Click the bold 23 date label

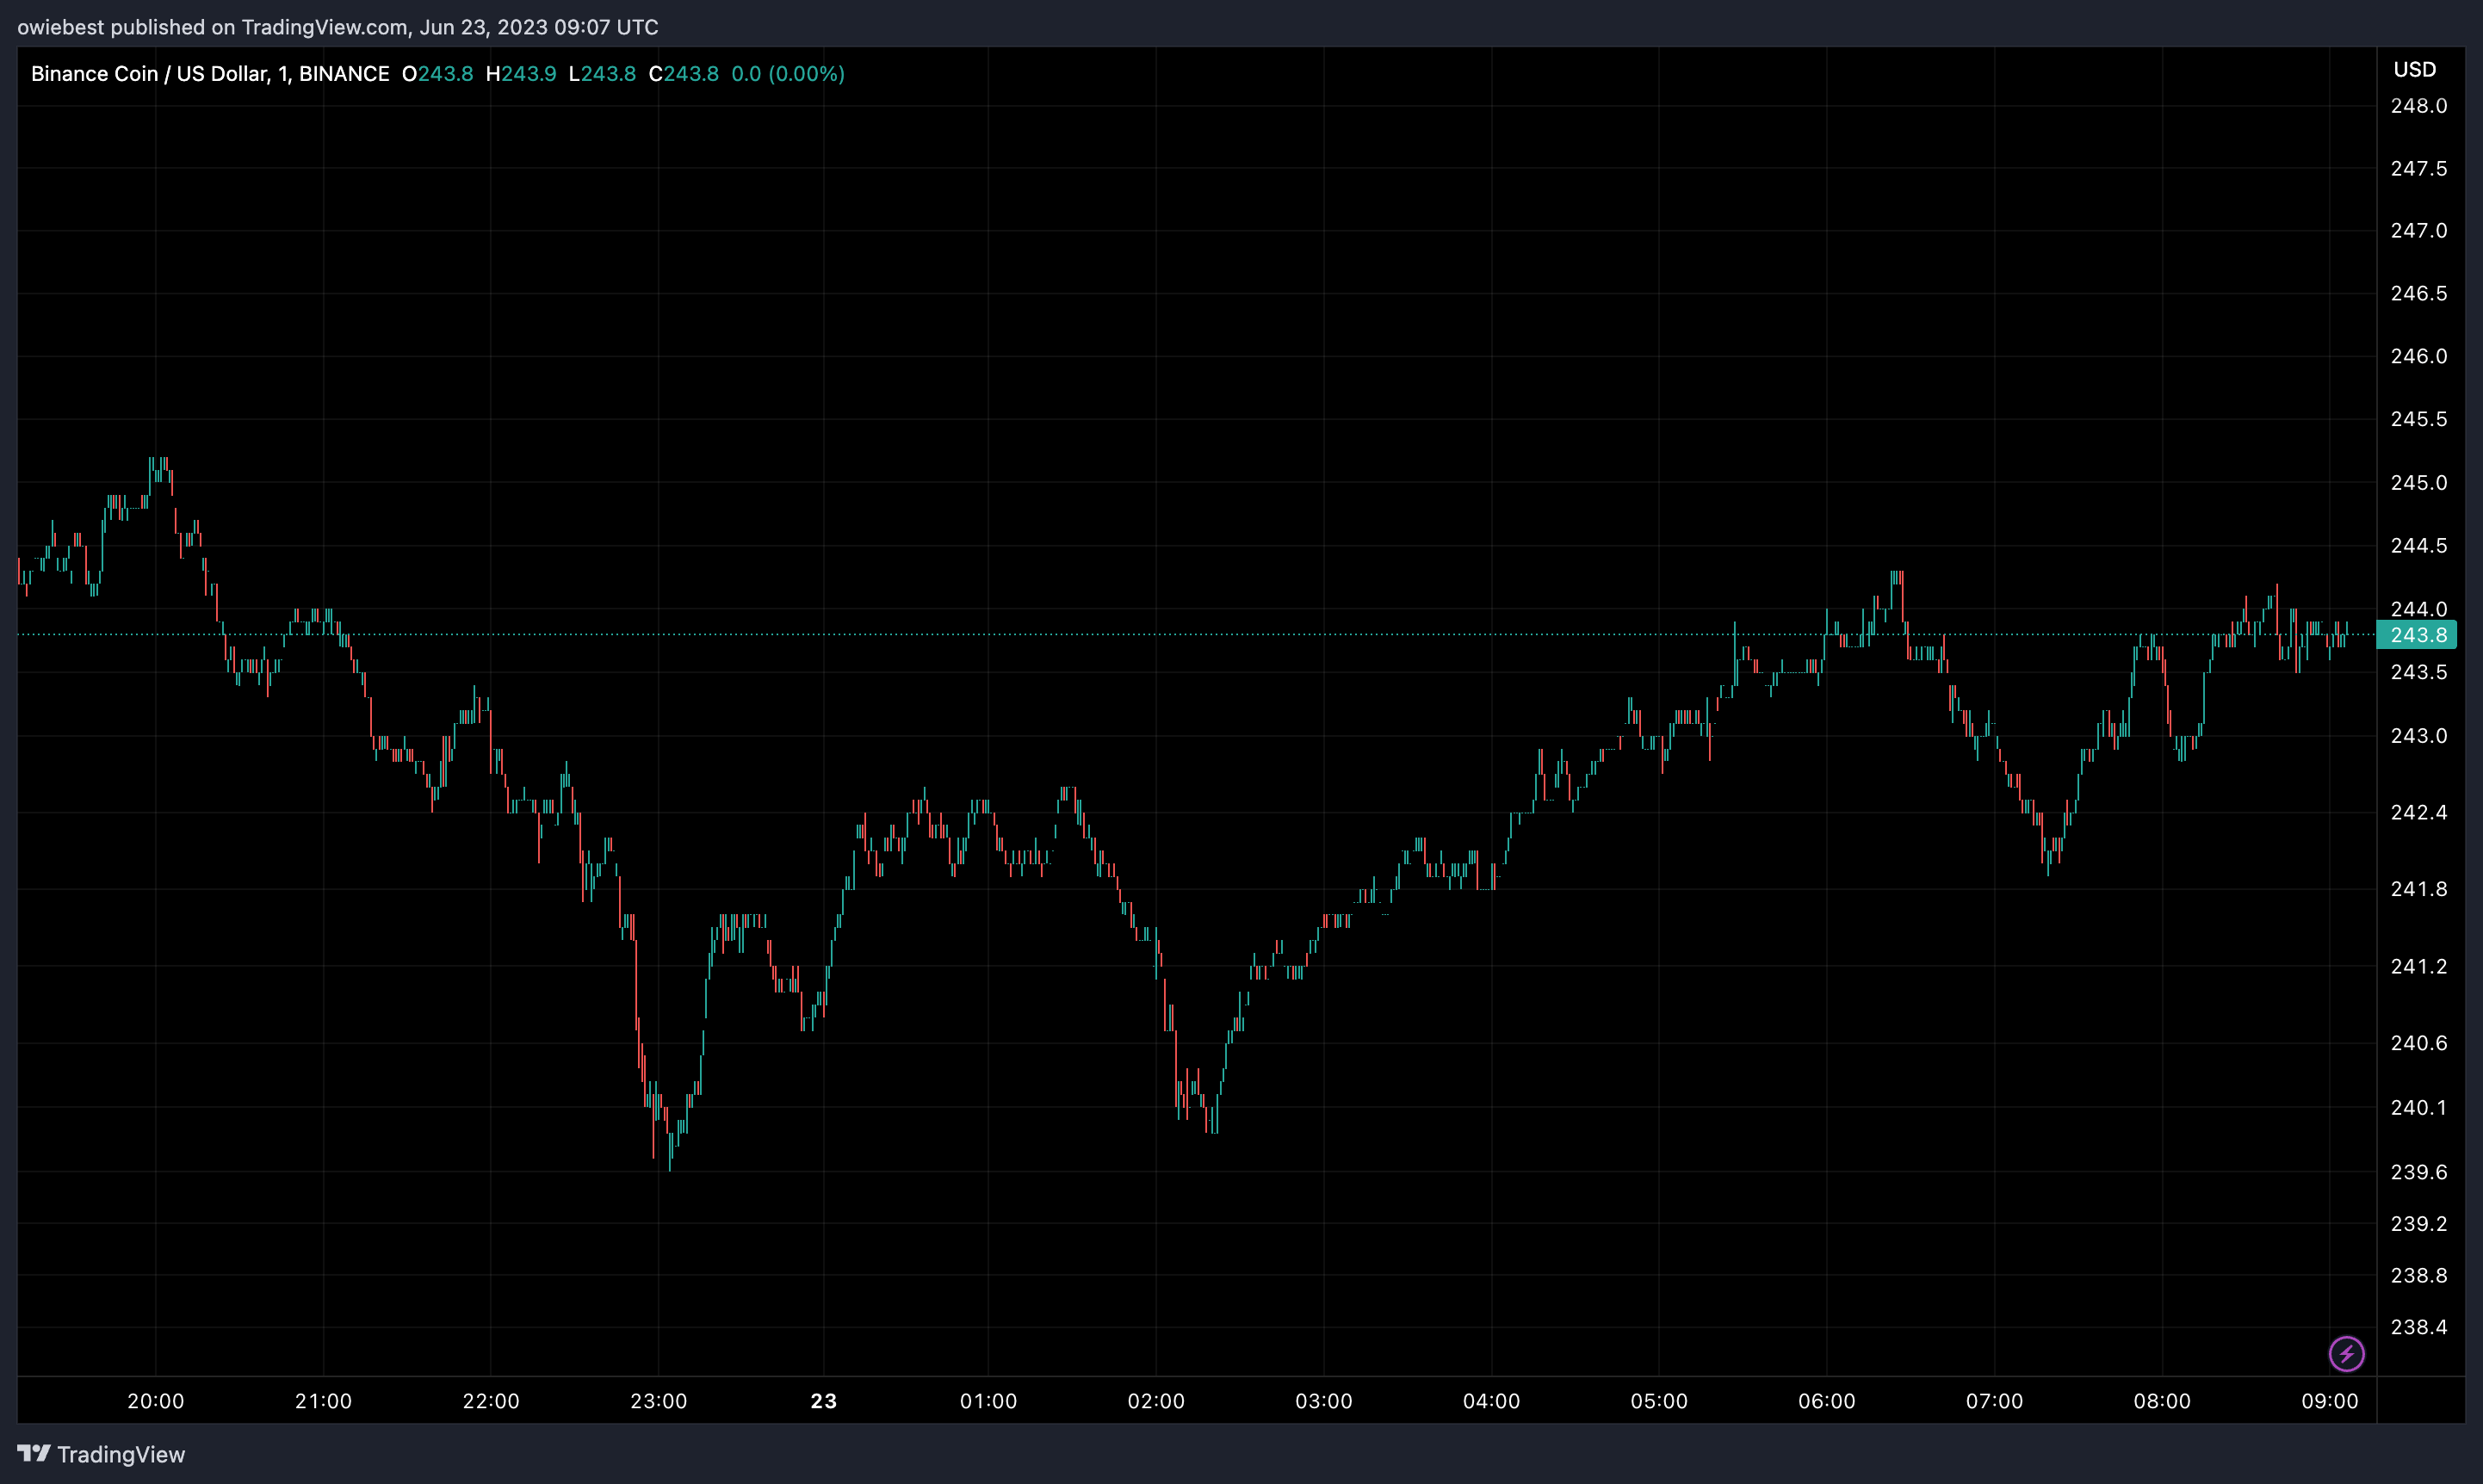(823, 1401)
